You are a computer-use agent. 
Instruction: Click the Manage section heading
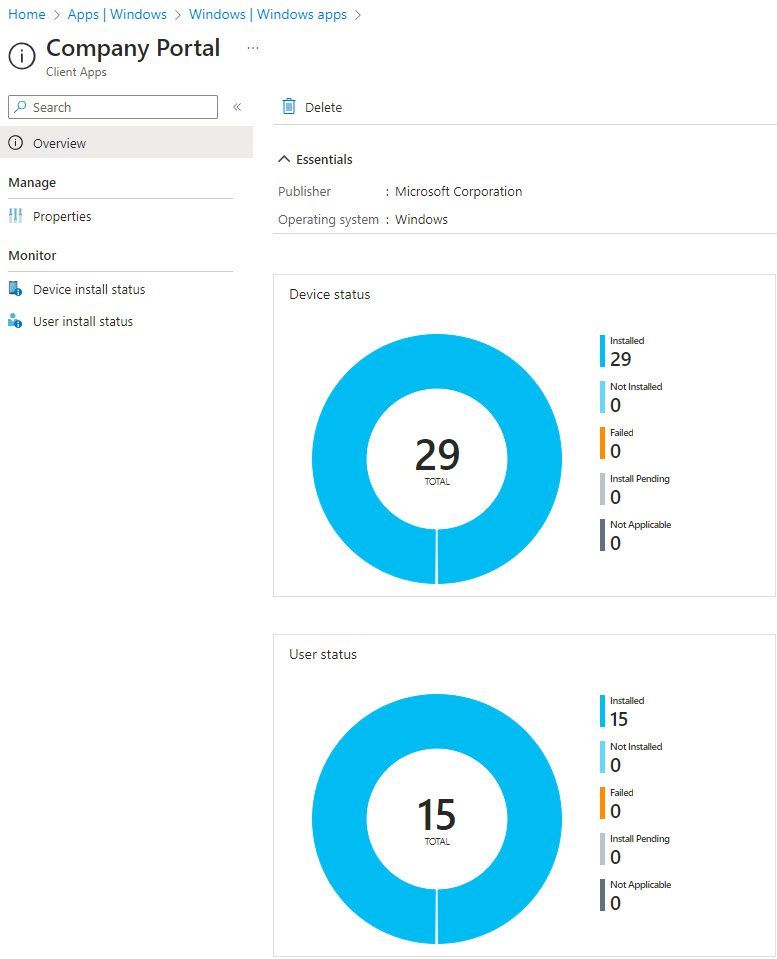pyautogui.click(x=32, y=182)
